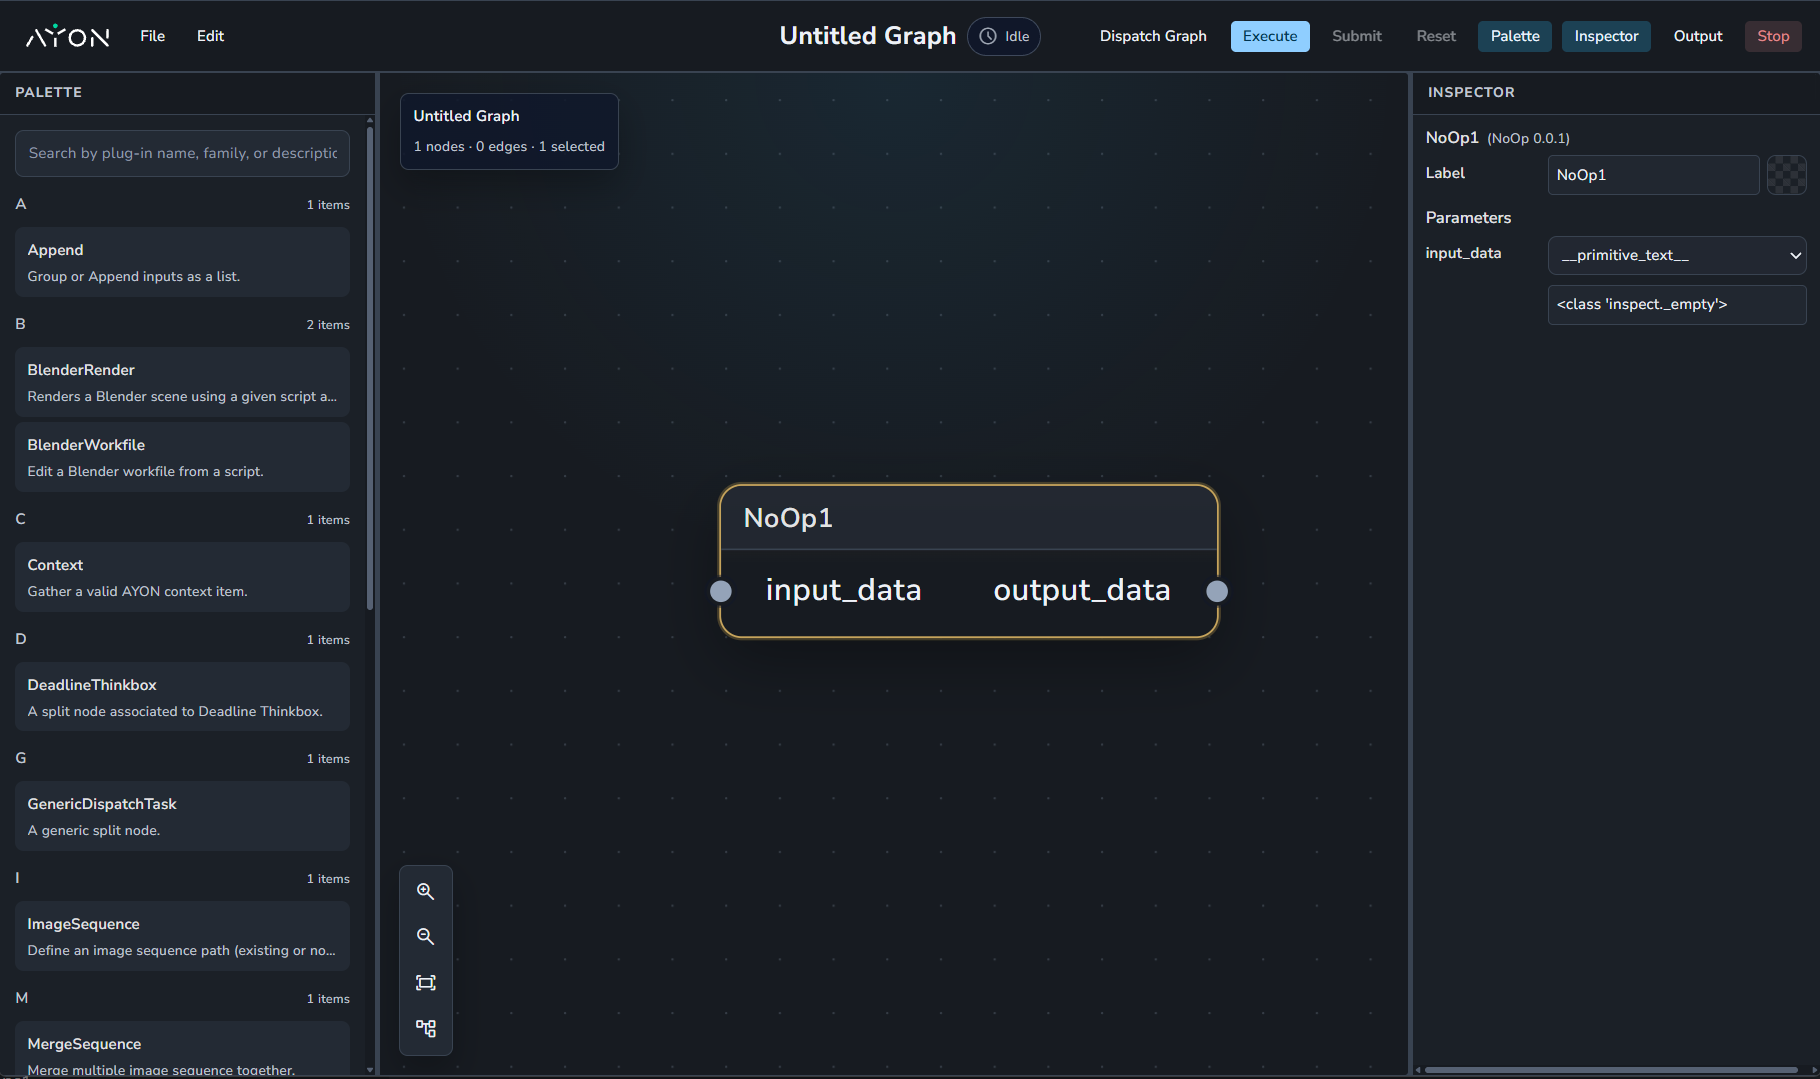
Task: Select the Append plug-in card
Action: coord(182,262)
